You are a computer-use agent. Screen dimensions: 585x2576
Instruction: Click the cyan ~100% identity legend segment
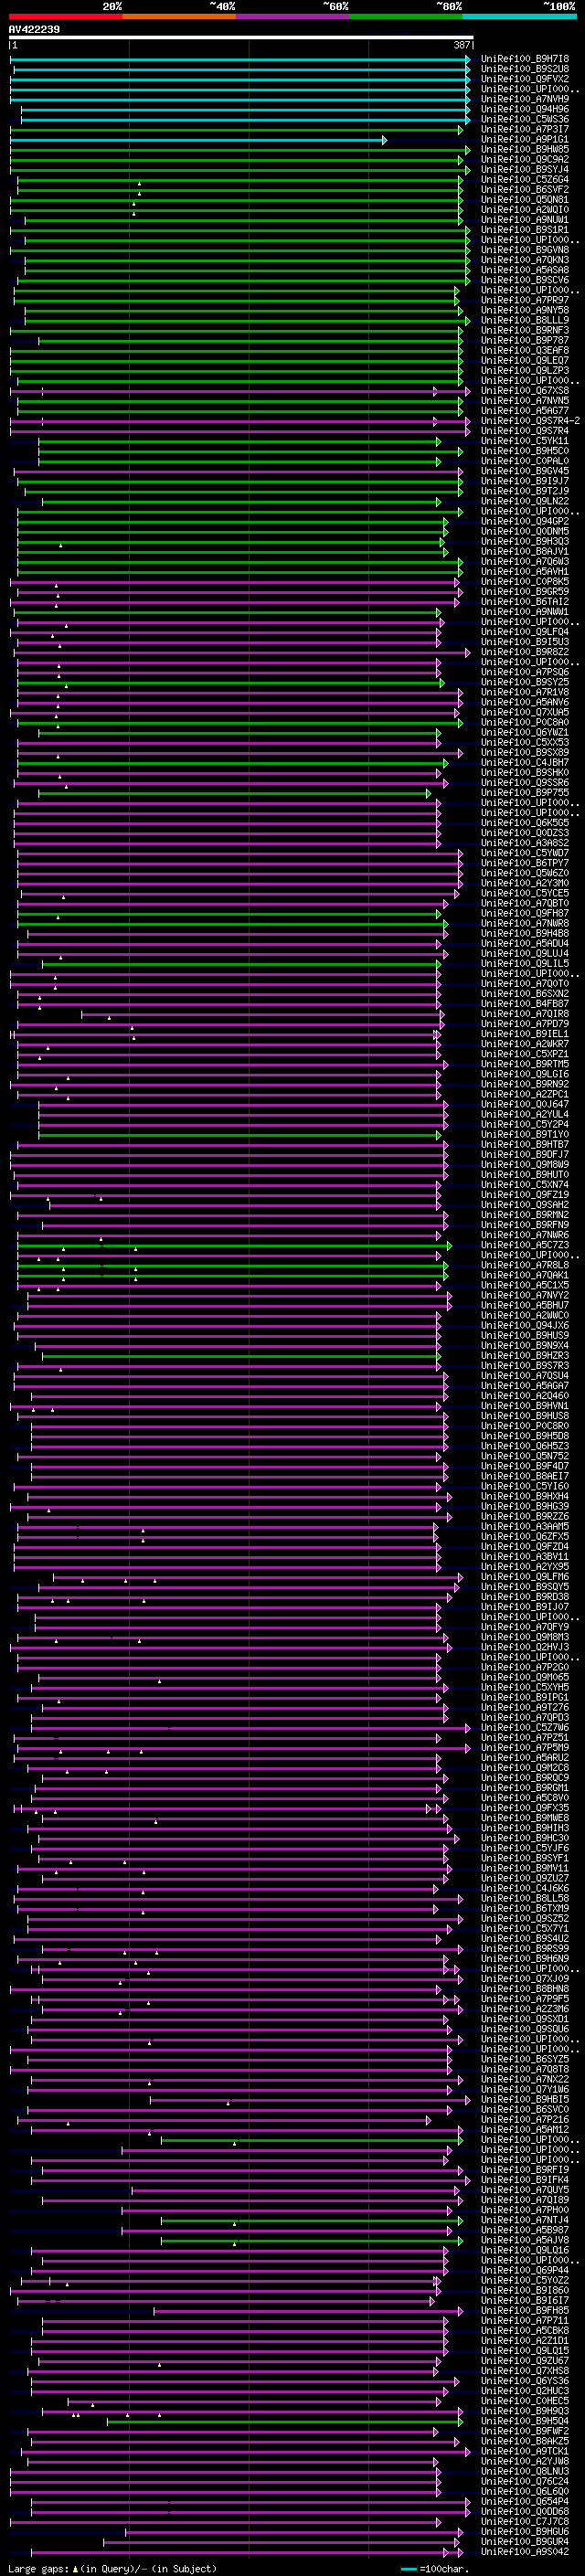pos(519,16)
